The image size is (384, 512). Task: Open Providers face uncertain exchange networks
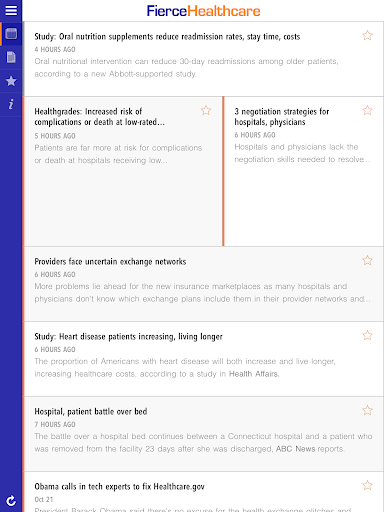coord(110,262)
